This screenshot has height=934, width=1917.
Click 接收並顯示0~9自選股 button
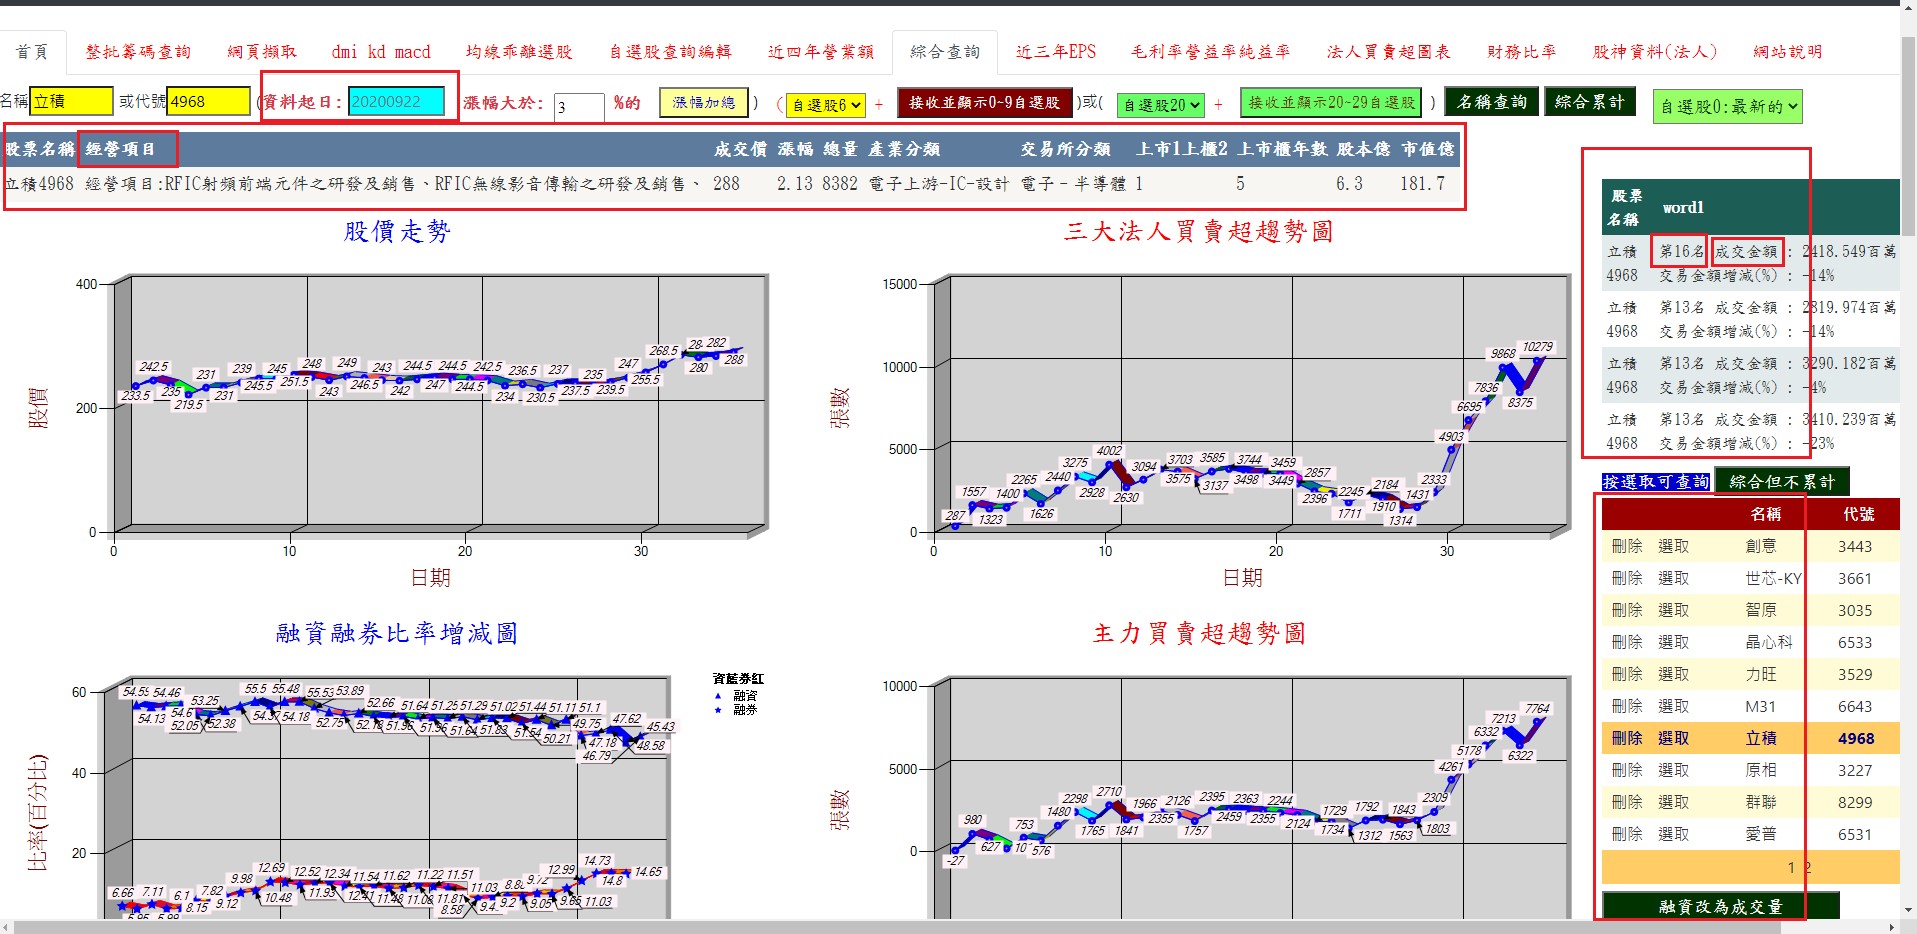pos(984,102)
